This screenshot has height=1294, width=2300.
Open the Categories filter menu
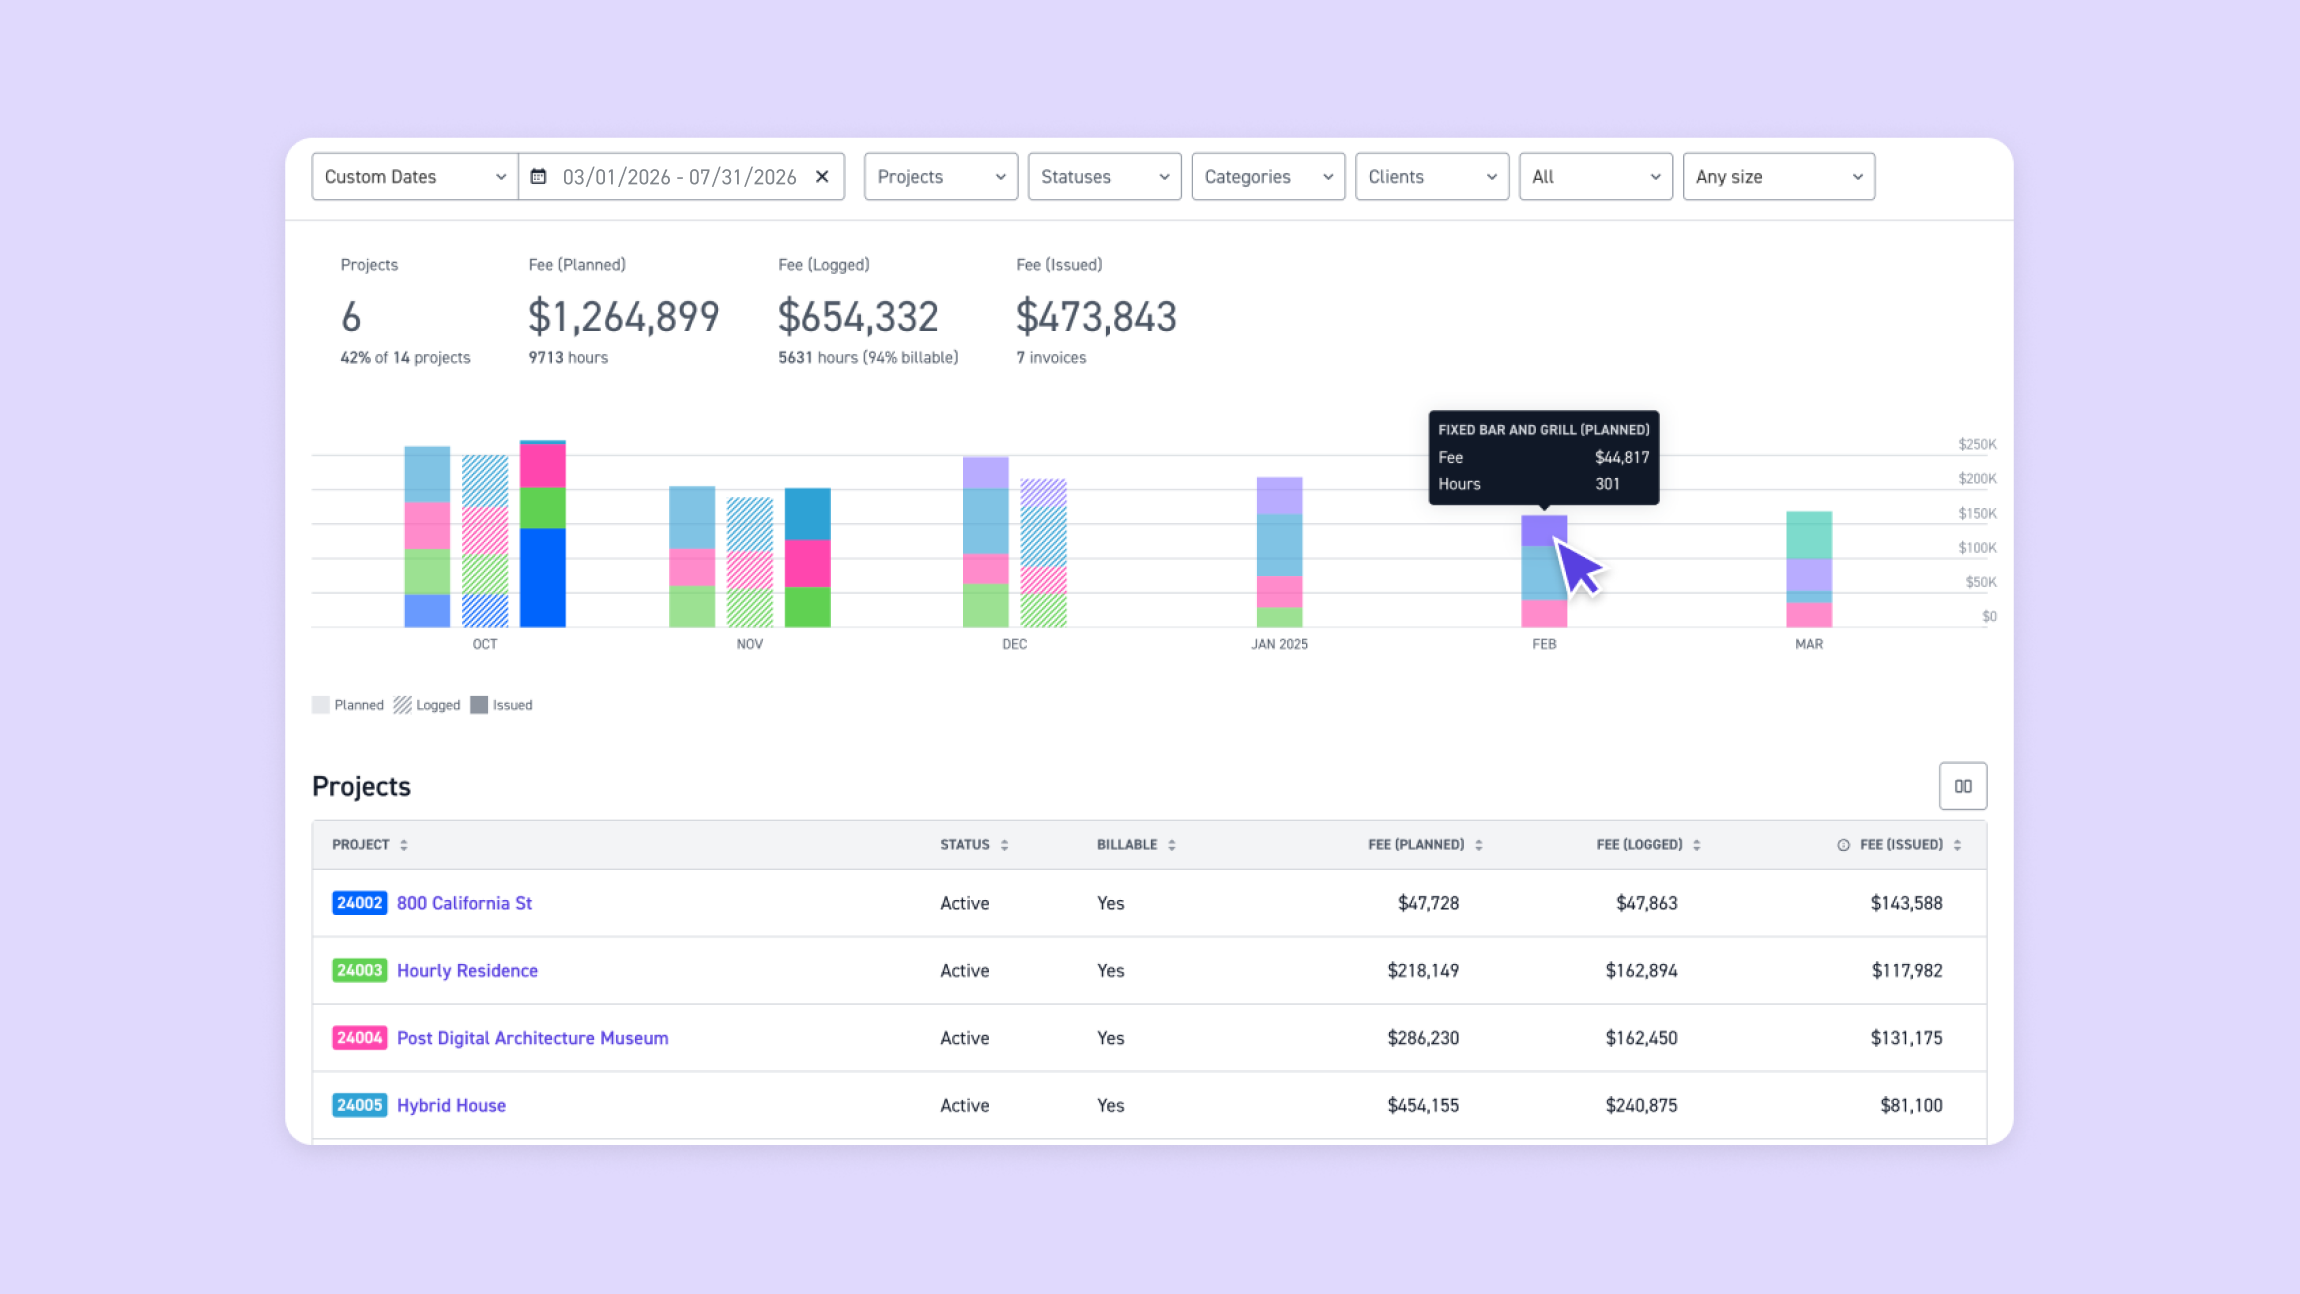[1268, 177]
